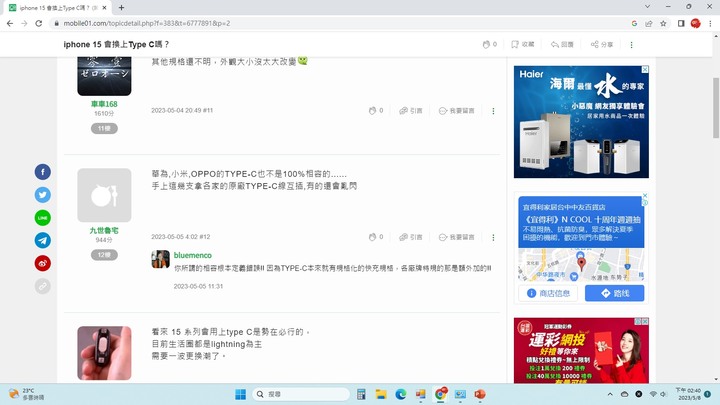
Task: Click the 路线 directions button in the ad
Action: click(x=614, y=293)
